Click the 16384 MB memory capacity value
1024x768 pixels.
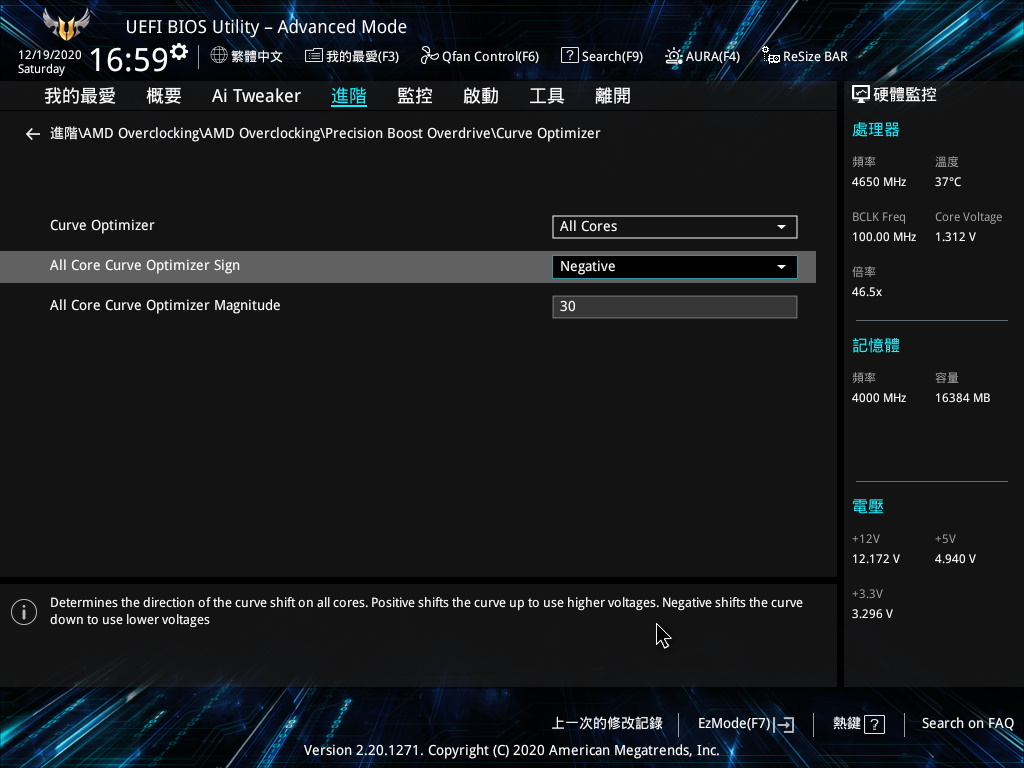[x=963, y=398]
